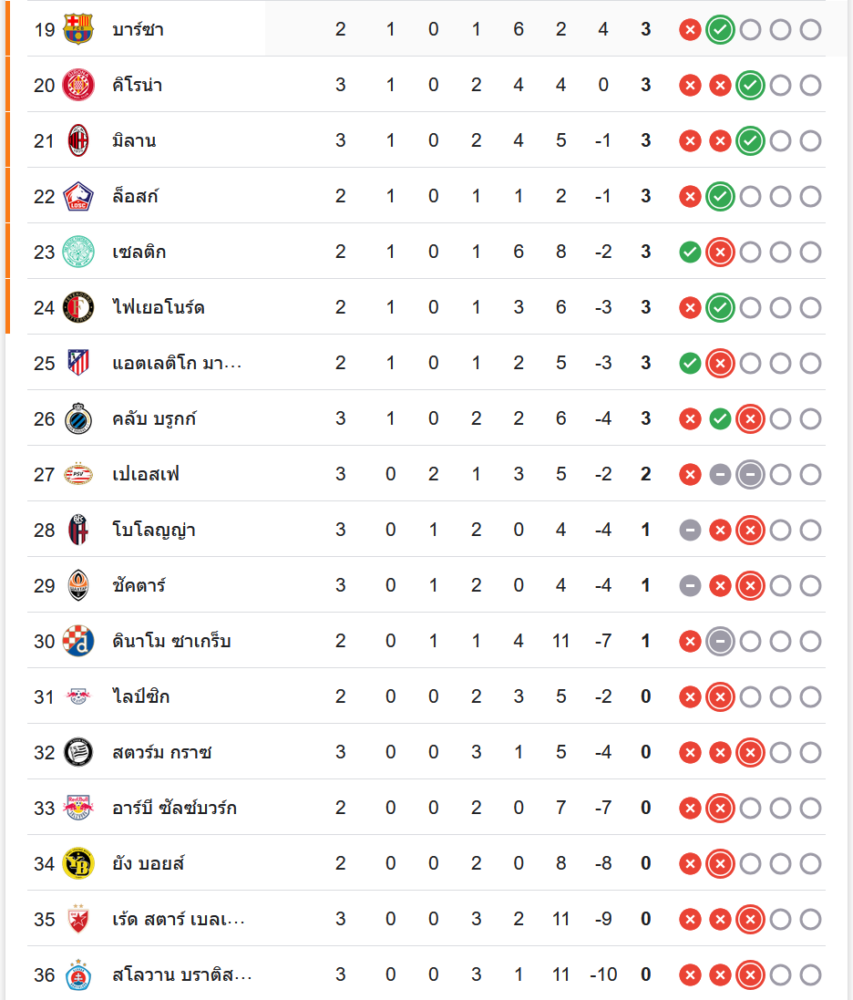The height and width of the screenshot is (1000, 853).
Task: Click the Young Boys crest icon
Action: pyautogui.click(x=77, y=863)
